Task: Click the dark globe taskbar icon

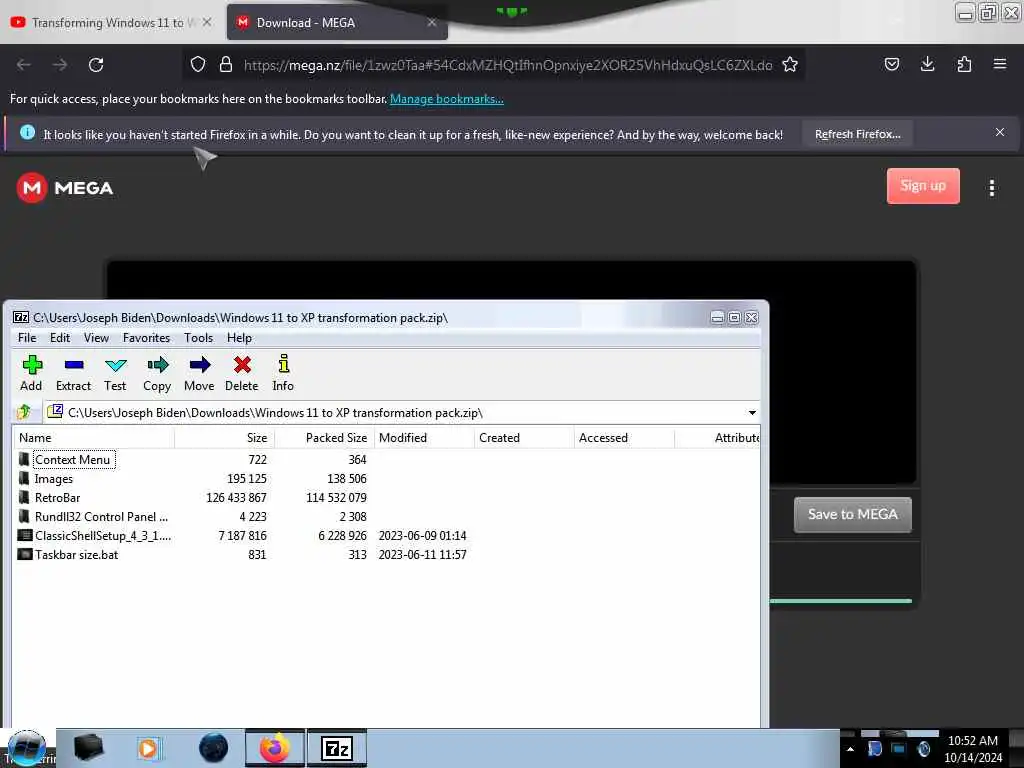Action: tap(213, 748)
